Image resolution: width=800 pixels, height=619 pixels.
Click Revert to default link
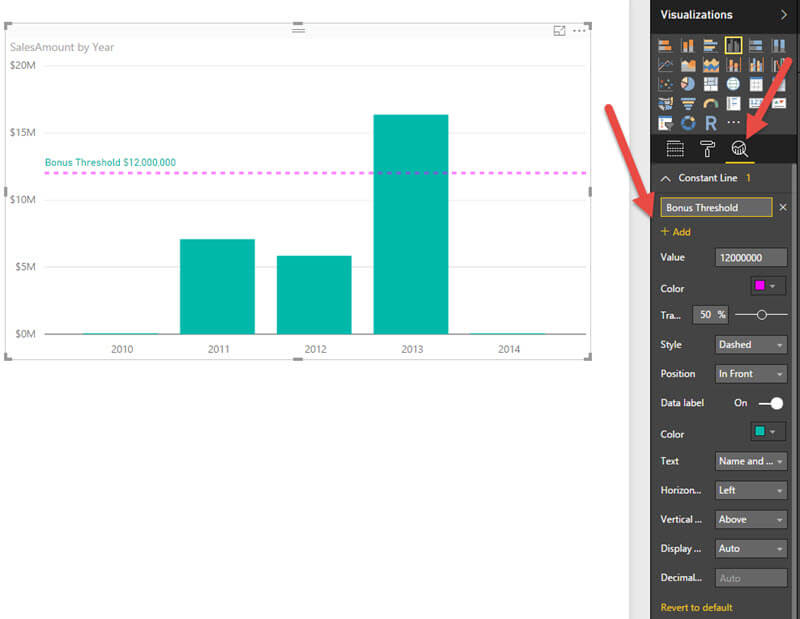[x=696, y=607]
